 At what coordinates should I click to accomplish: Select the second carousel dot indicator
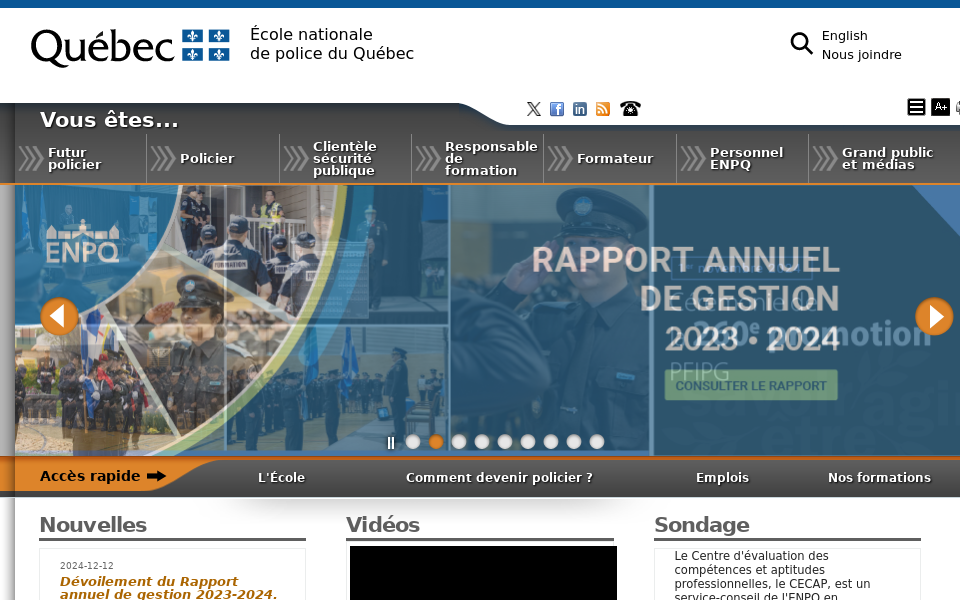pyautogui.click(x=436, y=441)
